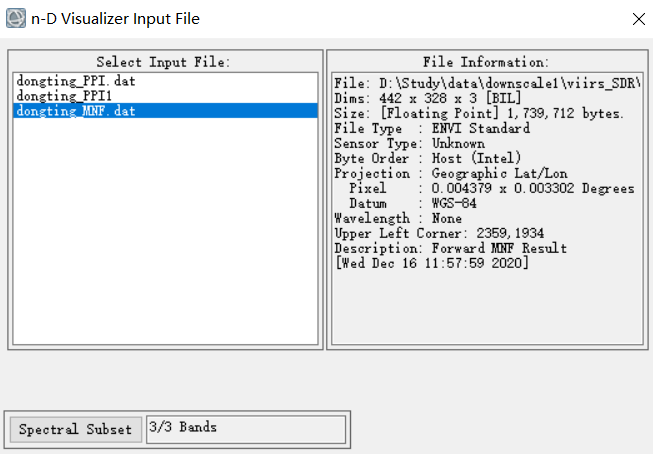This screenshot has width=653, height=454.
Task: Select the highlighted dongting_MNF.dat file
Action: pos(165,111)
